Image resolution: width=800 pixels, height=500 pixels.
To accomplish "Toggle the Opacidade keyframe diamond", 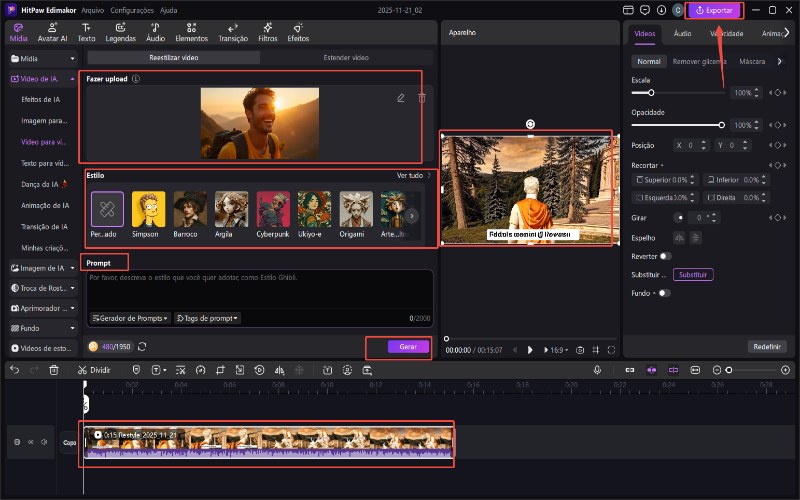I will pyautogui.click(x=778, y=125).
